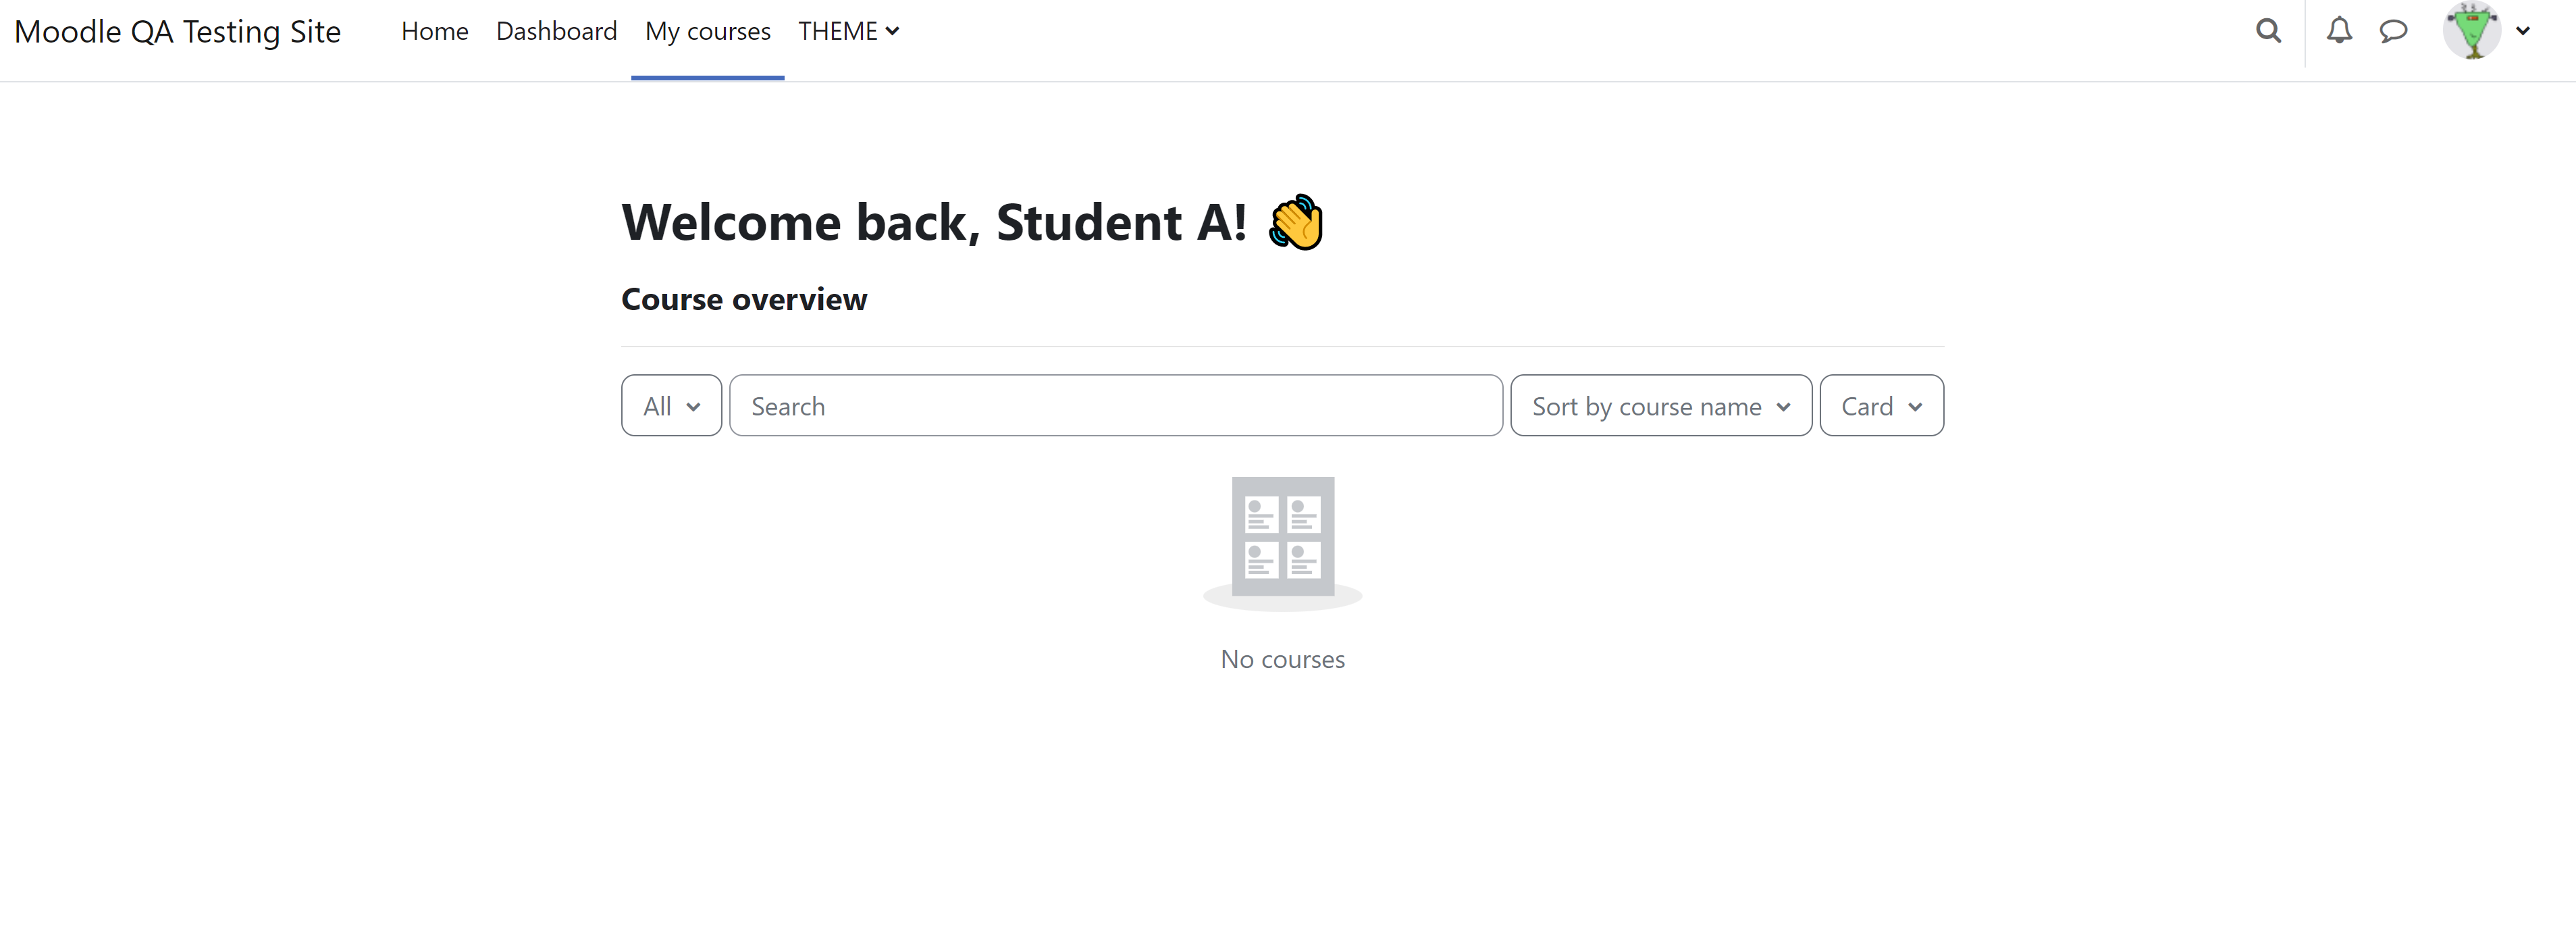Select the My courses tab

[x=708, y=31]
